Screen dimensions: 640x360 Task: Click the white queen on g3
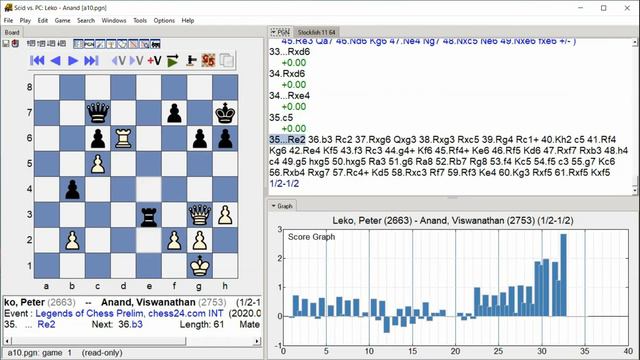click(200, 214)
